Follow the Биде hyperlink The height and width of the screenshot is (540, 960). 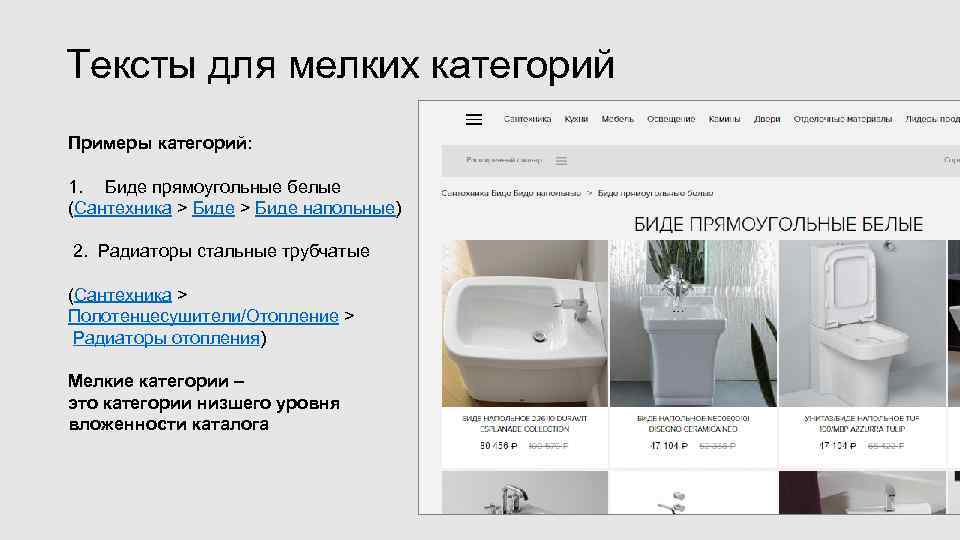(x=213, y=208)
